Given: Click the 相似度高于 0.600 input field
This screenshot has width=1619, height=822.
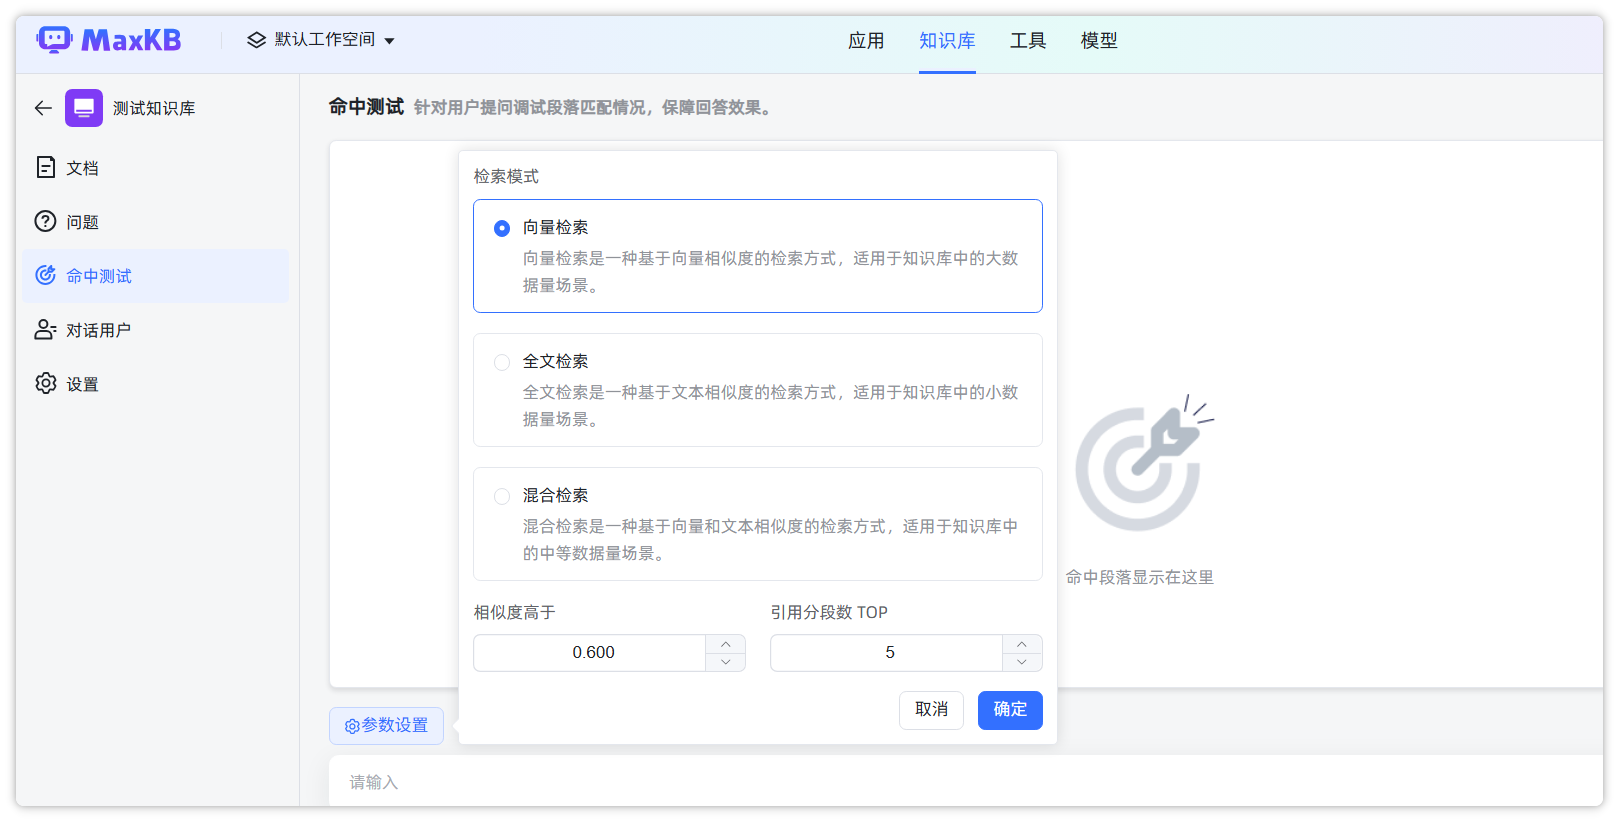Looking at the screenshot, I should point(592,653).
